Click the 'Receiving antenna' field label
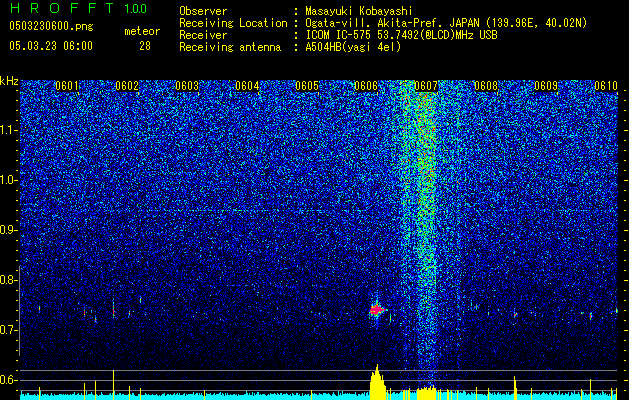629x400 pixels. point(230,47)
